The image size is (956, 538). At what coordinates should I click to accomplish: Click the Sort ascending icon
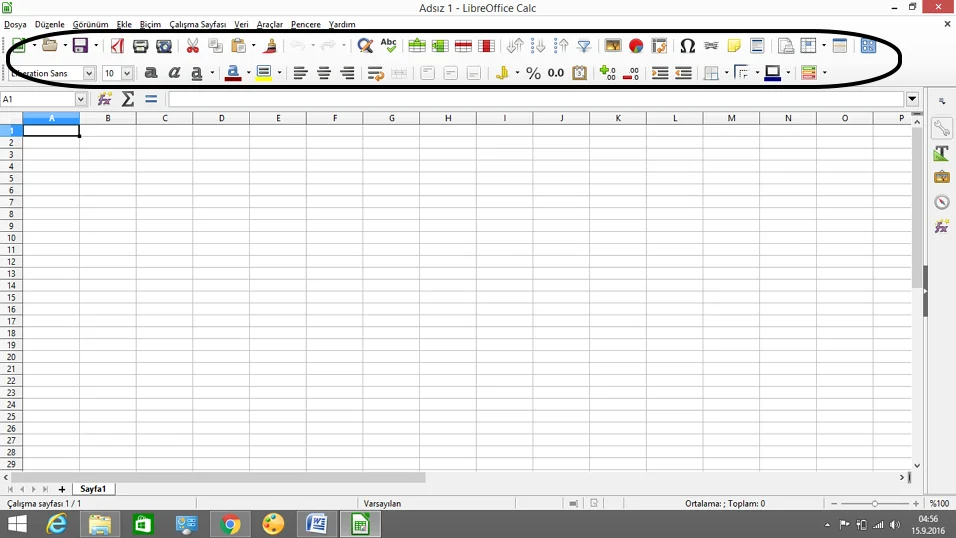[538, 45]
